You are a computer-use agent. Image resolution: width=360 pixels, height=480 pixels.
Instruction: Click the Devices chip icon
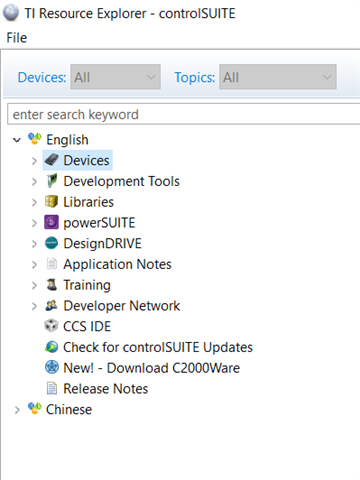pyautogui.click(x=52, y=160)
